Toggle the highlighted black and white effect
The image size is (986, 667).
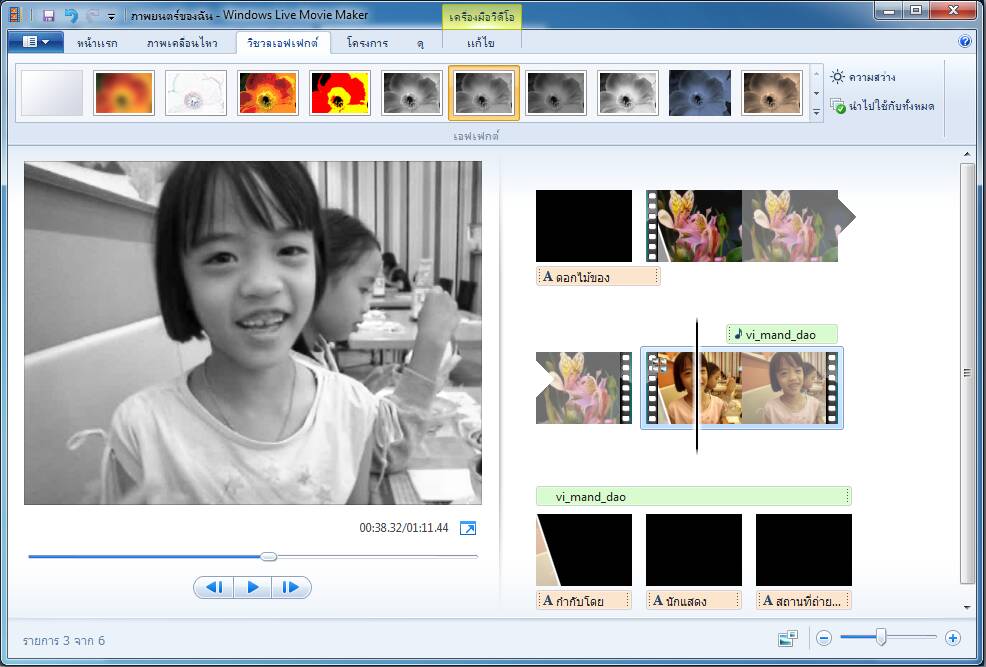(x=484, y=93)
